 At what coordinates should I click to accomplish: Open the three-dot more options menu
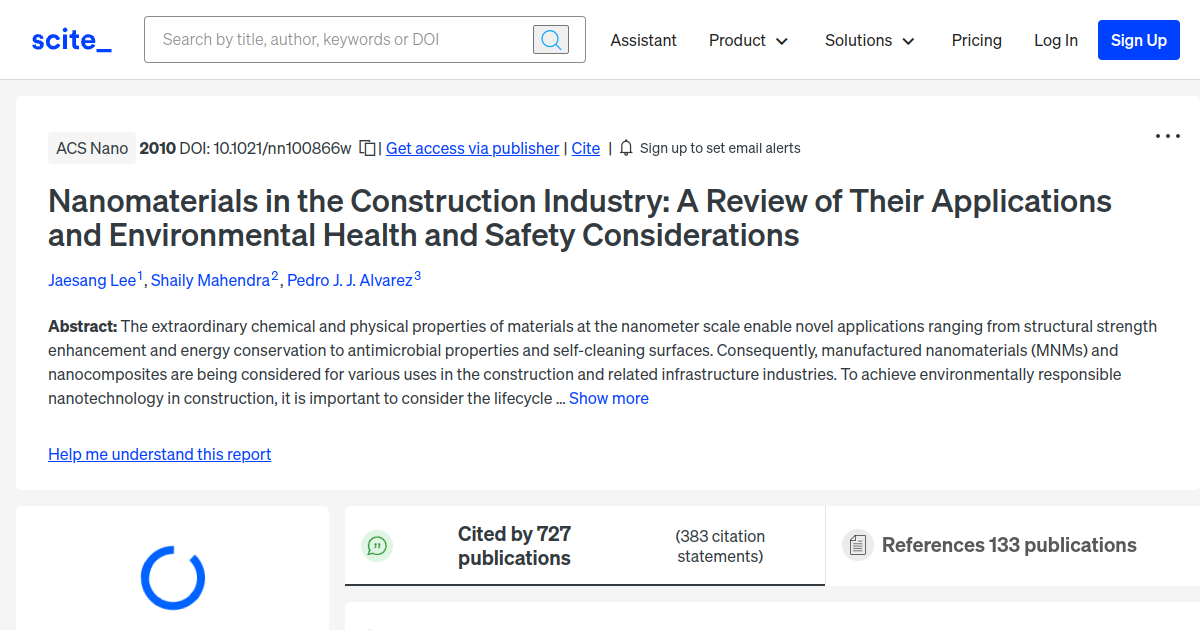[1168, 136]
